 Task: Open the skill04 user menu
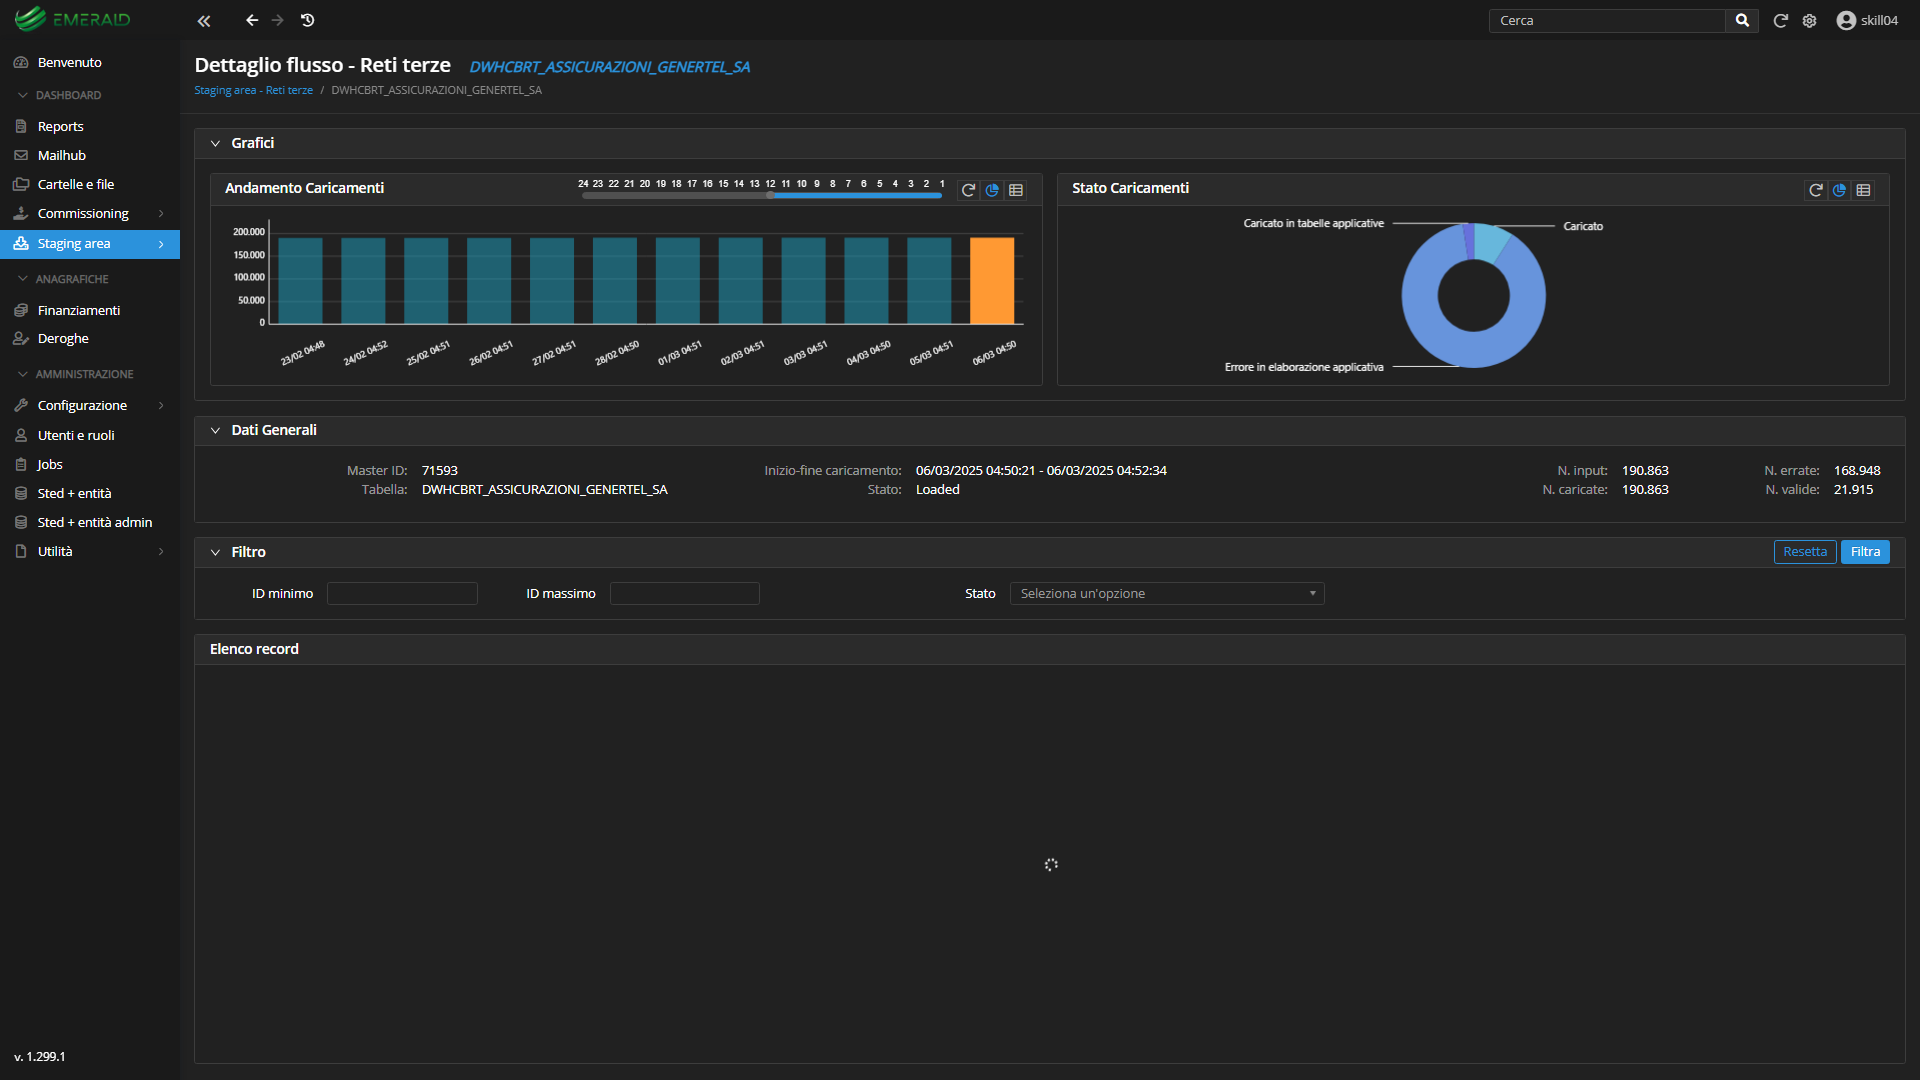pyautogui.click(x=1867, y=20)
